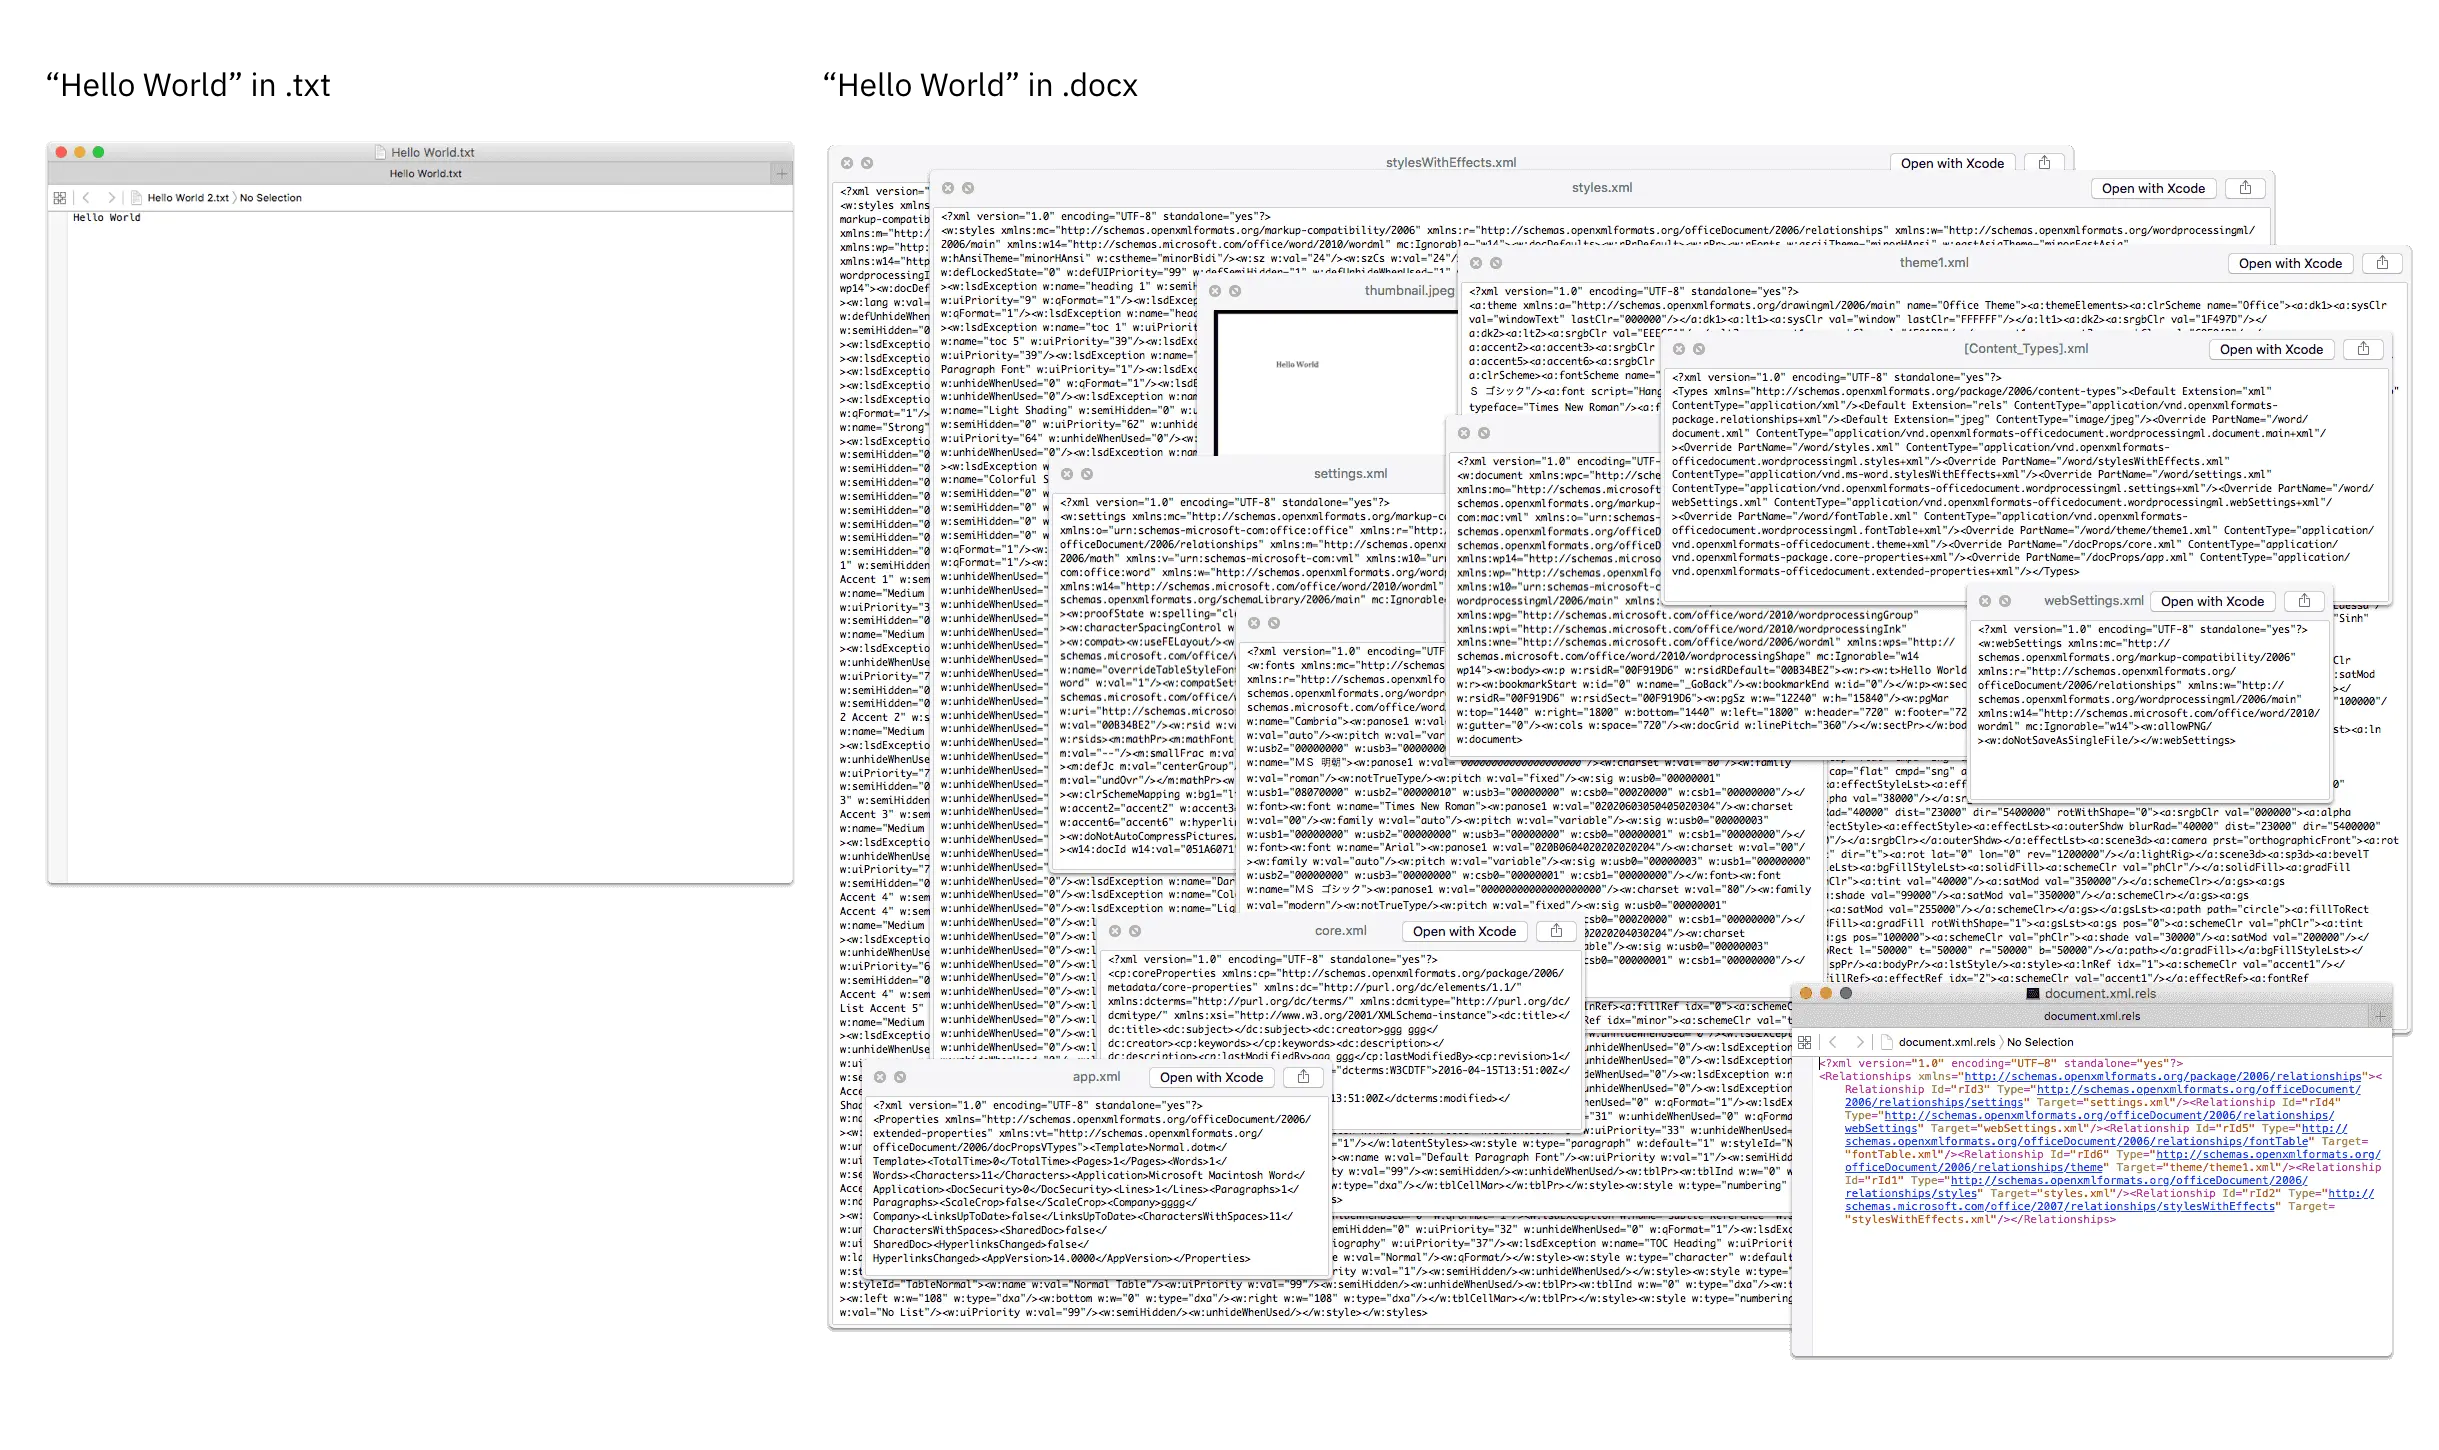The height and width of the screenshot is (1450, 2439).
Task: Expand thumbnail.jpeg preview to full screen
Action: pos(1235,291)
